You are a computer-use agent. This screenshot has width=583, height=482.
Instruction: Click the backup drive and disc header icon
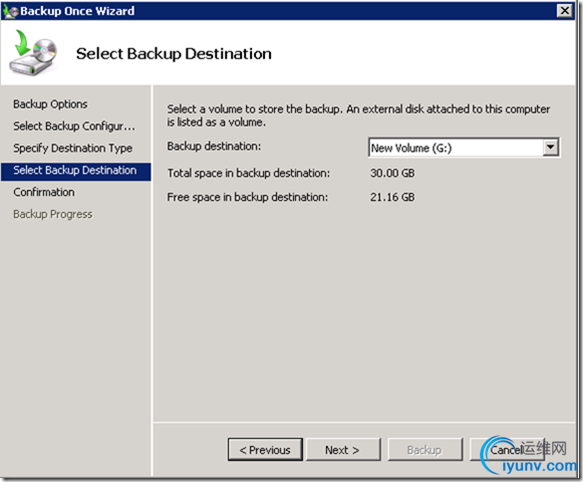(33, 54)
